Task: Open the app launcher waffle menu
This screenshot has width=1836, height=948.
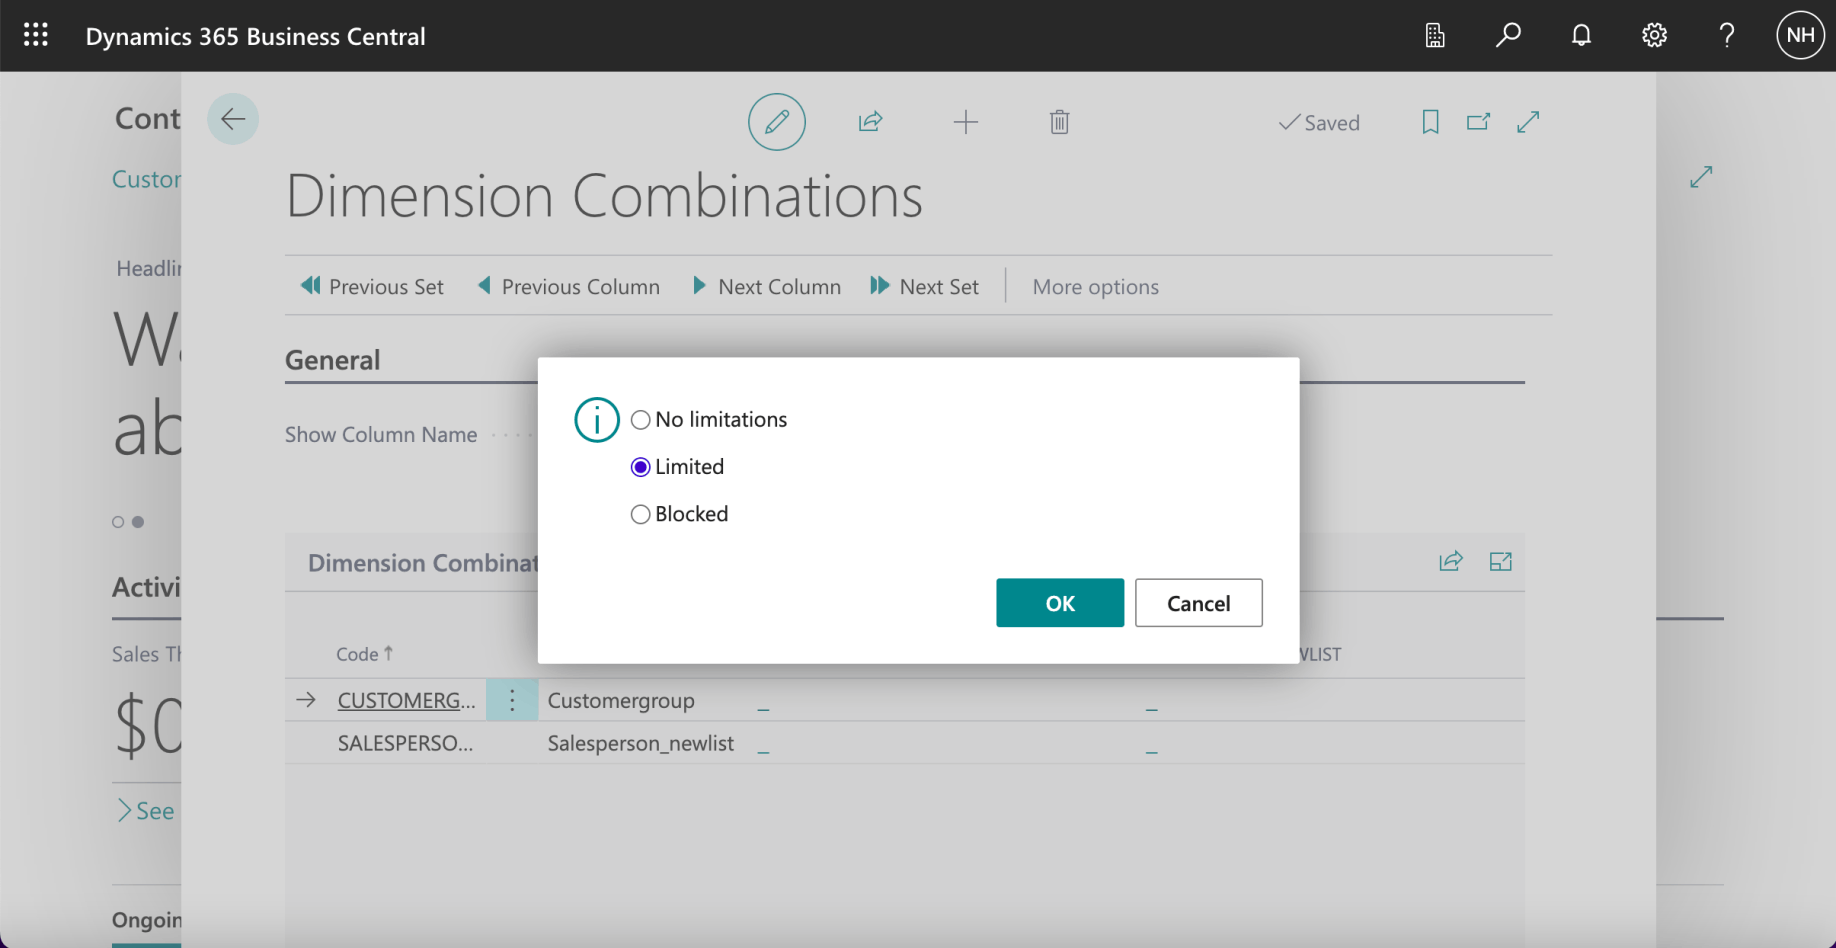Action: [36, 36]
